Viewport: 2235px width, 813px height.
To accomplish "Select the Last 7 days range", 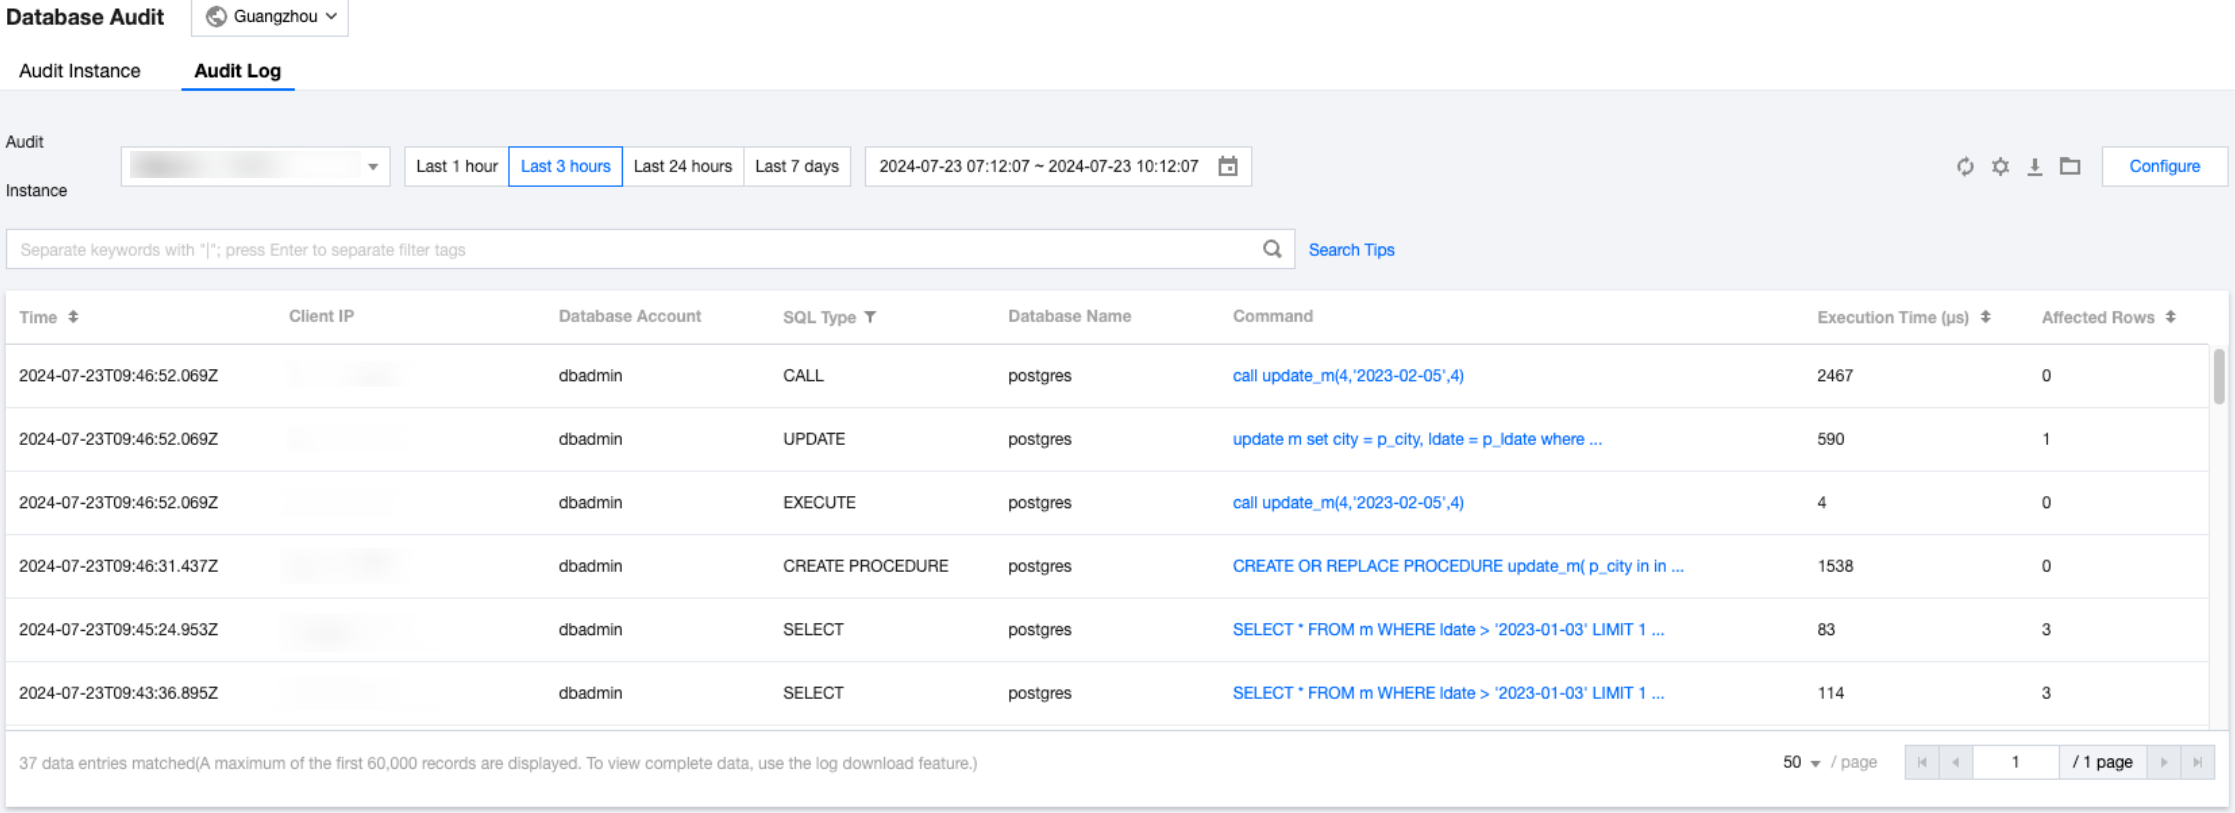I will pos(797,166).
